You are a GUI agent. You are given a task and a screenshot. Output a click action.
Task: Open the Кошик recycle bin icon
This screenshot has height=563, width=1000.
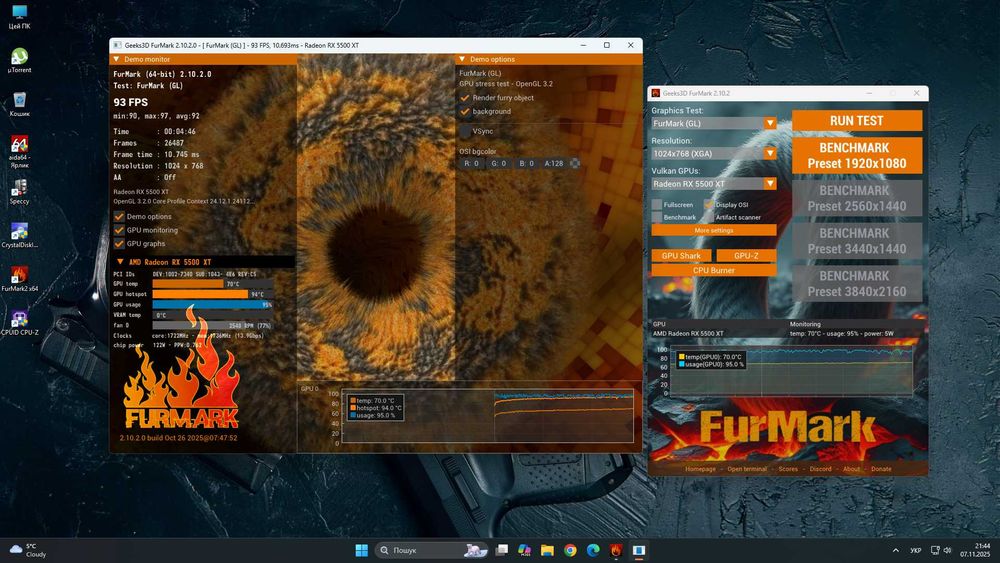[x=19, y=104]
